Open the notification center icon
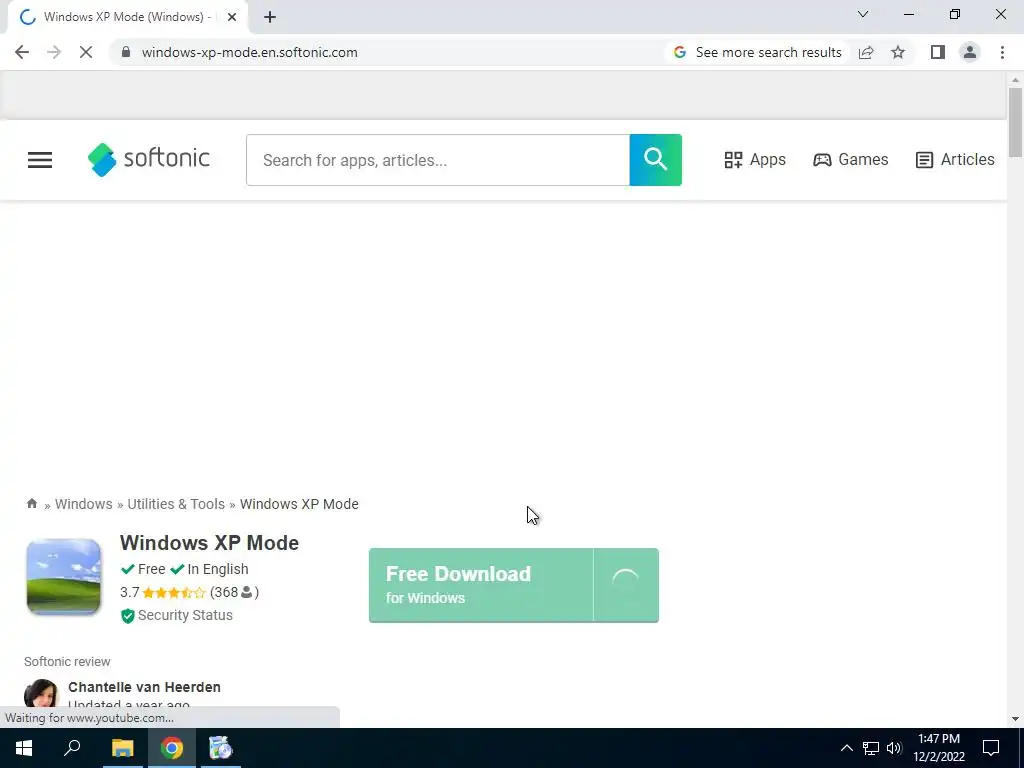Viewport: 1024px width, 768px height. [x=991, y=748]
